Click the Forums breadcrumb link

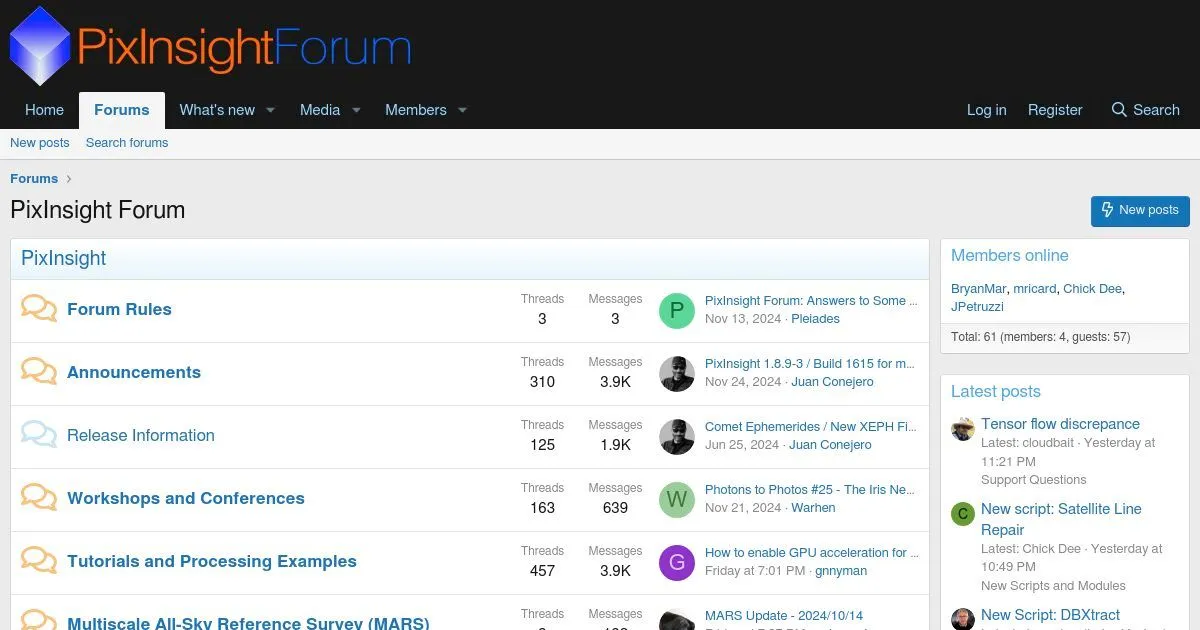pos(34,178)
